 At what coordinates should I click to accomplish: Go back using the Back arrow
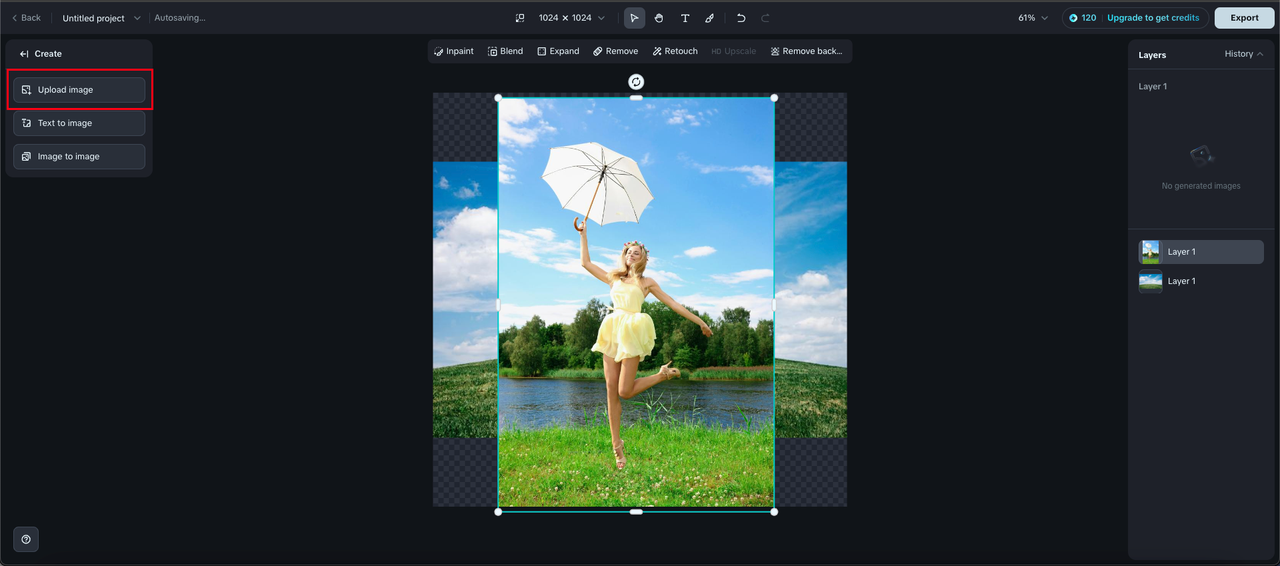pos(26,18)
